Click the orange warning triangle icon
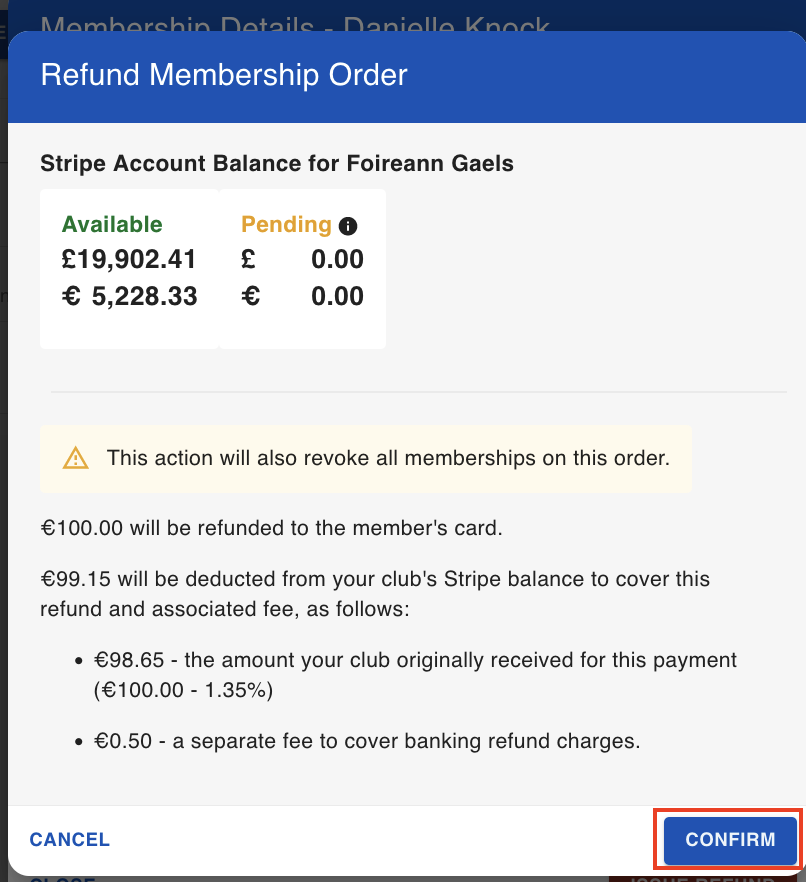Image resolution: width=806 pixels, height=882 pixels. click(x=75, y=458)
